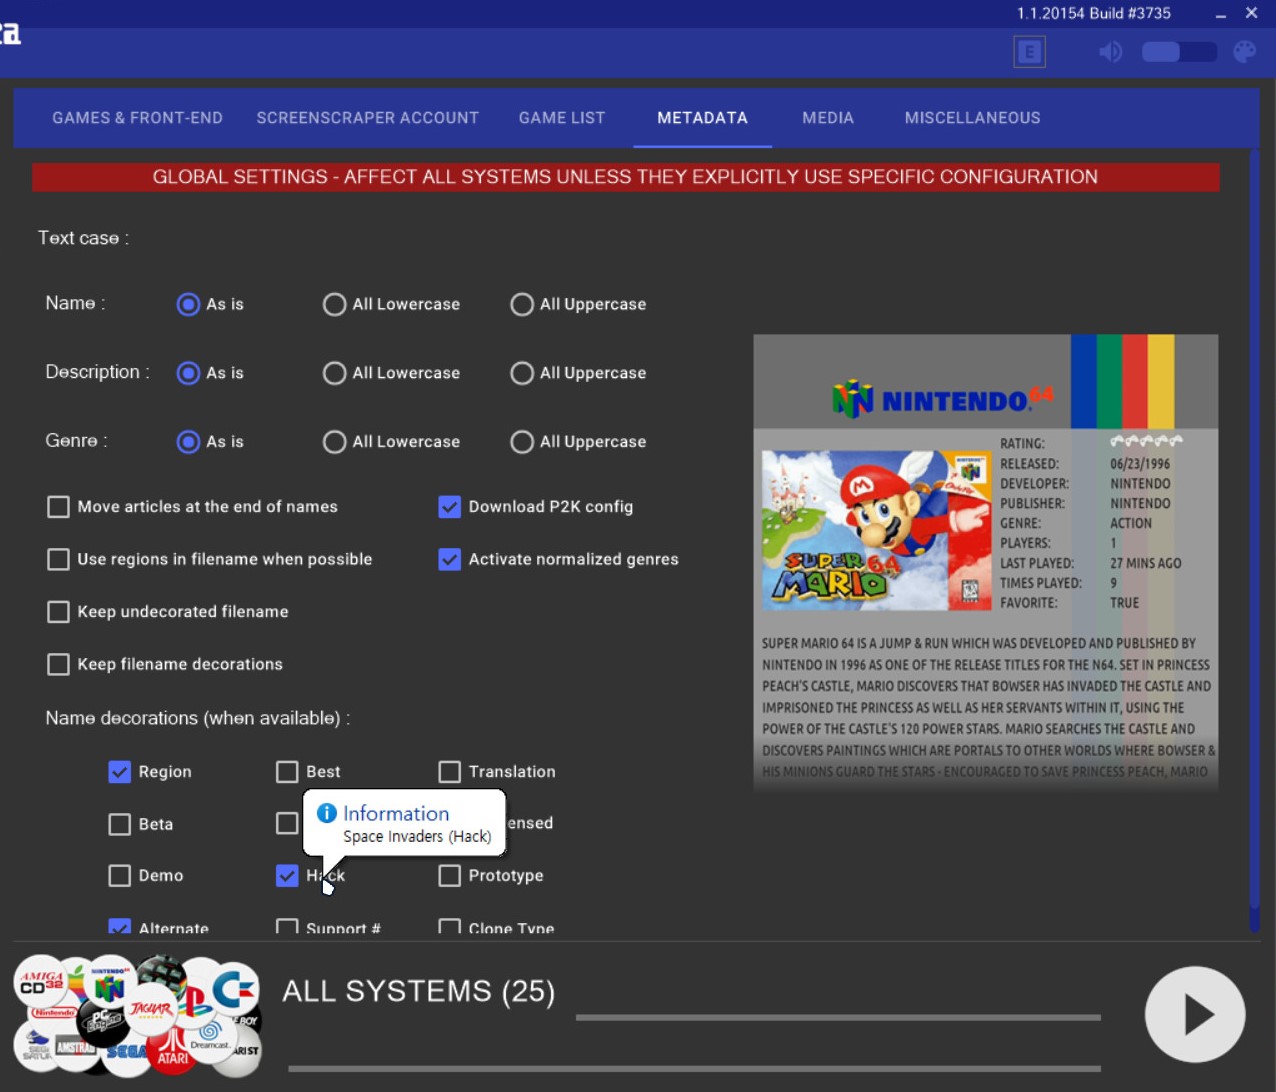The height and width of the screenshot is (1092, 1276).
Task: Click the red Atari system logo
Action: tap(172, 1053)
